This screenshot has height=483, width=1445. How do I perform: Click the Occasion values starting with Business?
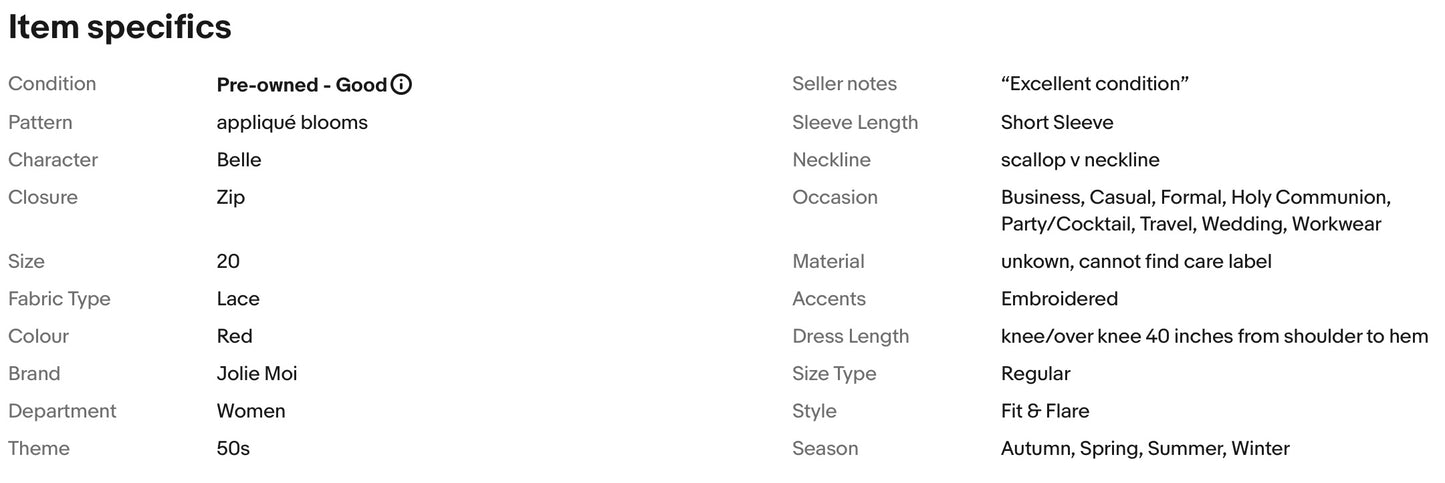pyautogui.click(x=1196, y=211)
